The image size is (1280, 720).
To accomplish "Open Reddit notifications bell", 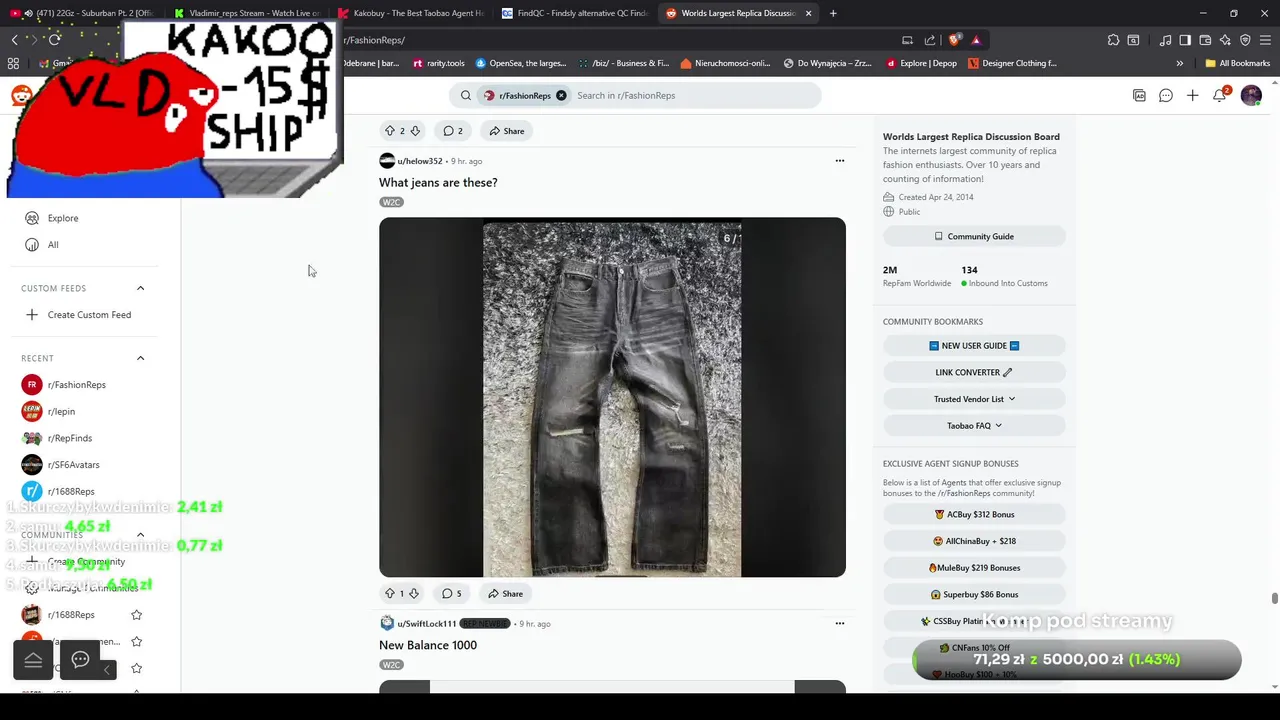I will 1219,95.
